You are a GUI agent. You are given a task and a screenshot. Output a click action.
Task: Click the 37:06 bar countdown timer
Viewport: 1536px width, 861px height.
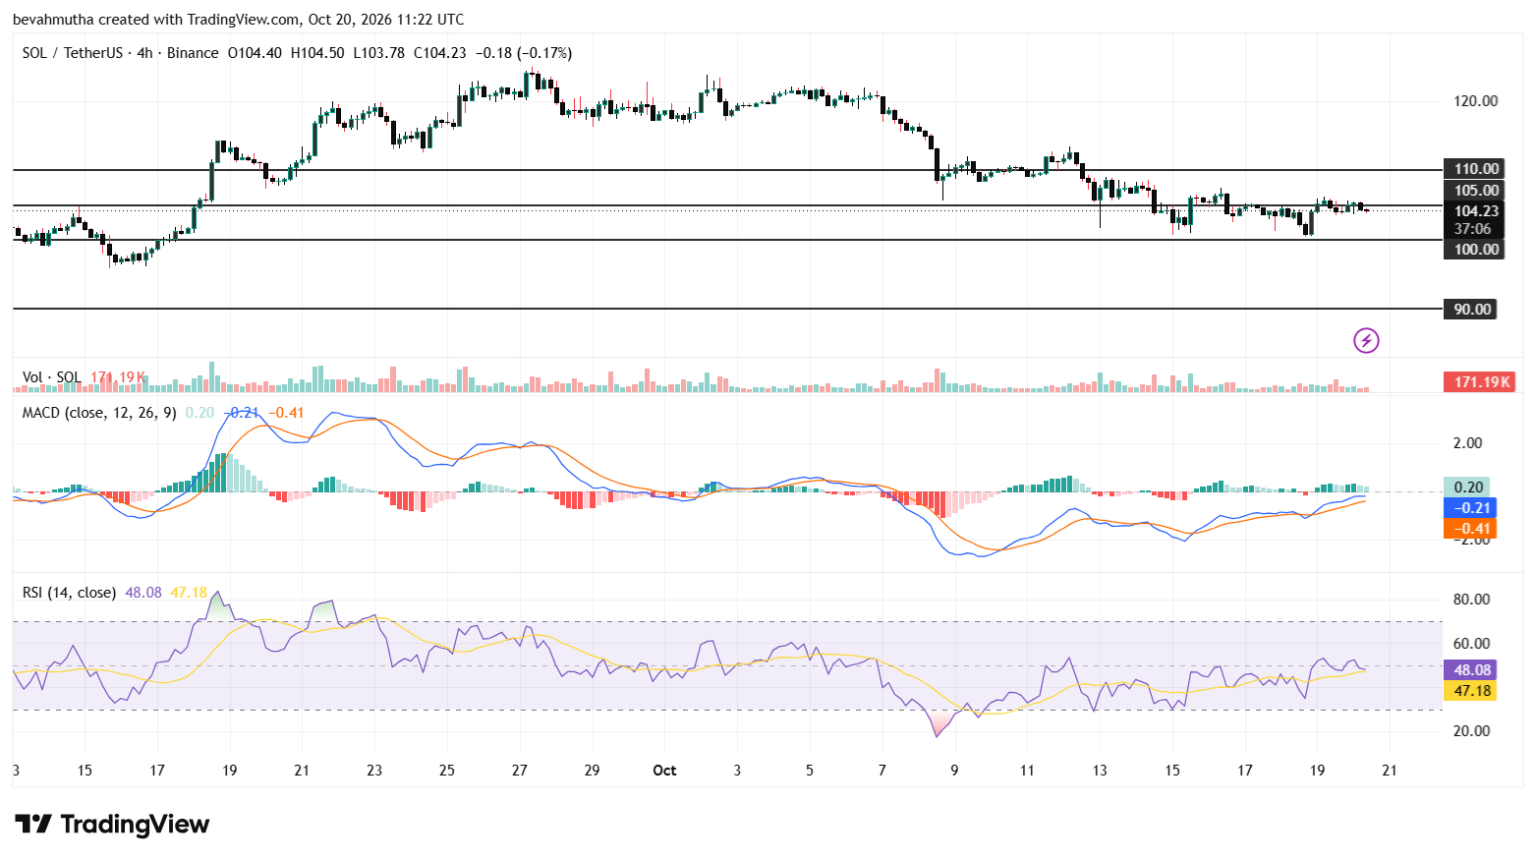point(1473,229)
